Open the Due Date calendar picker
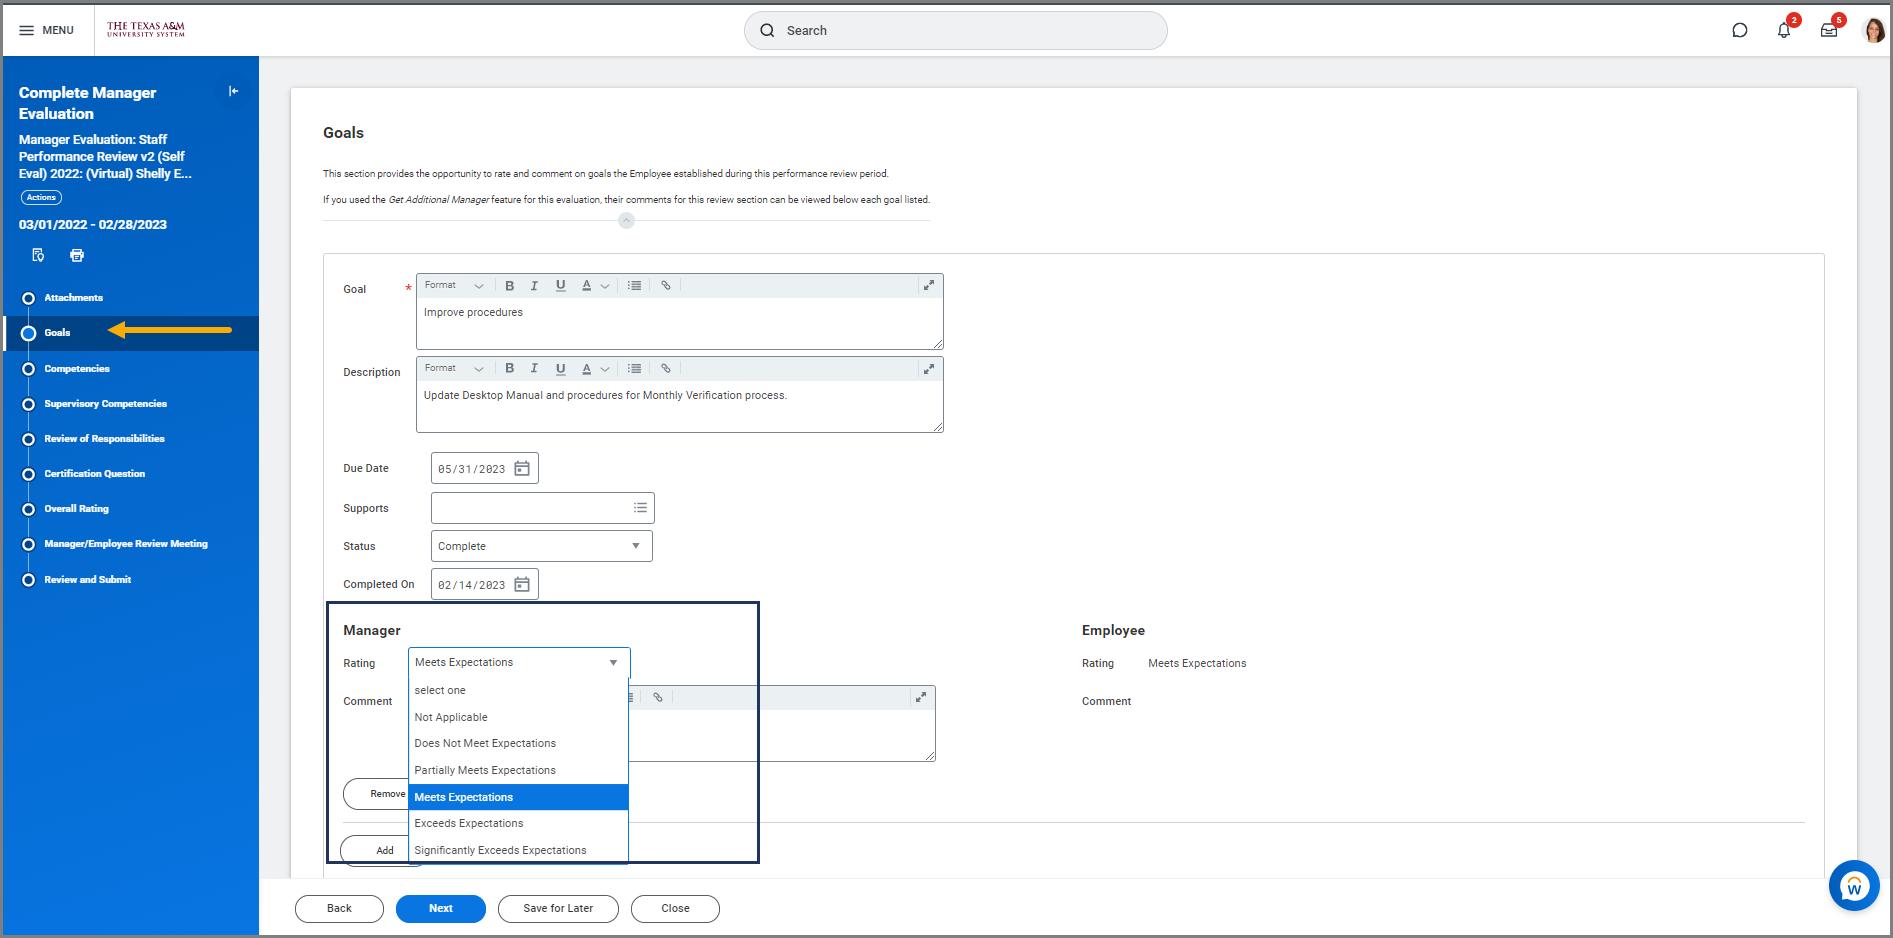1893x938 pixels. point(522,469)
